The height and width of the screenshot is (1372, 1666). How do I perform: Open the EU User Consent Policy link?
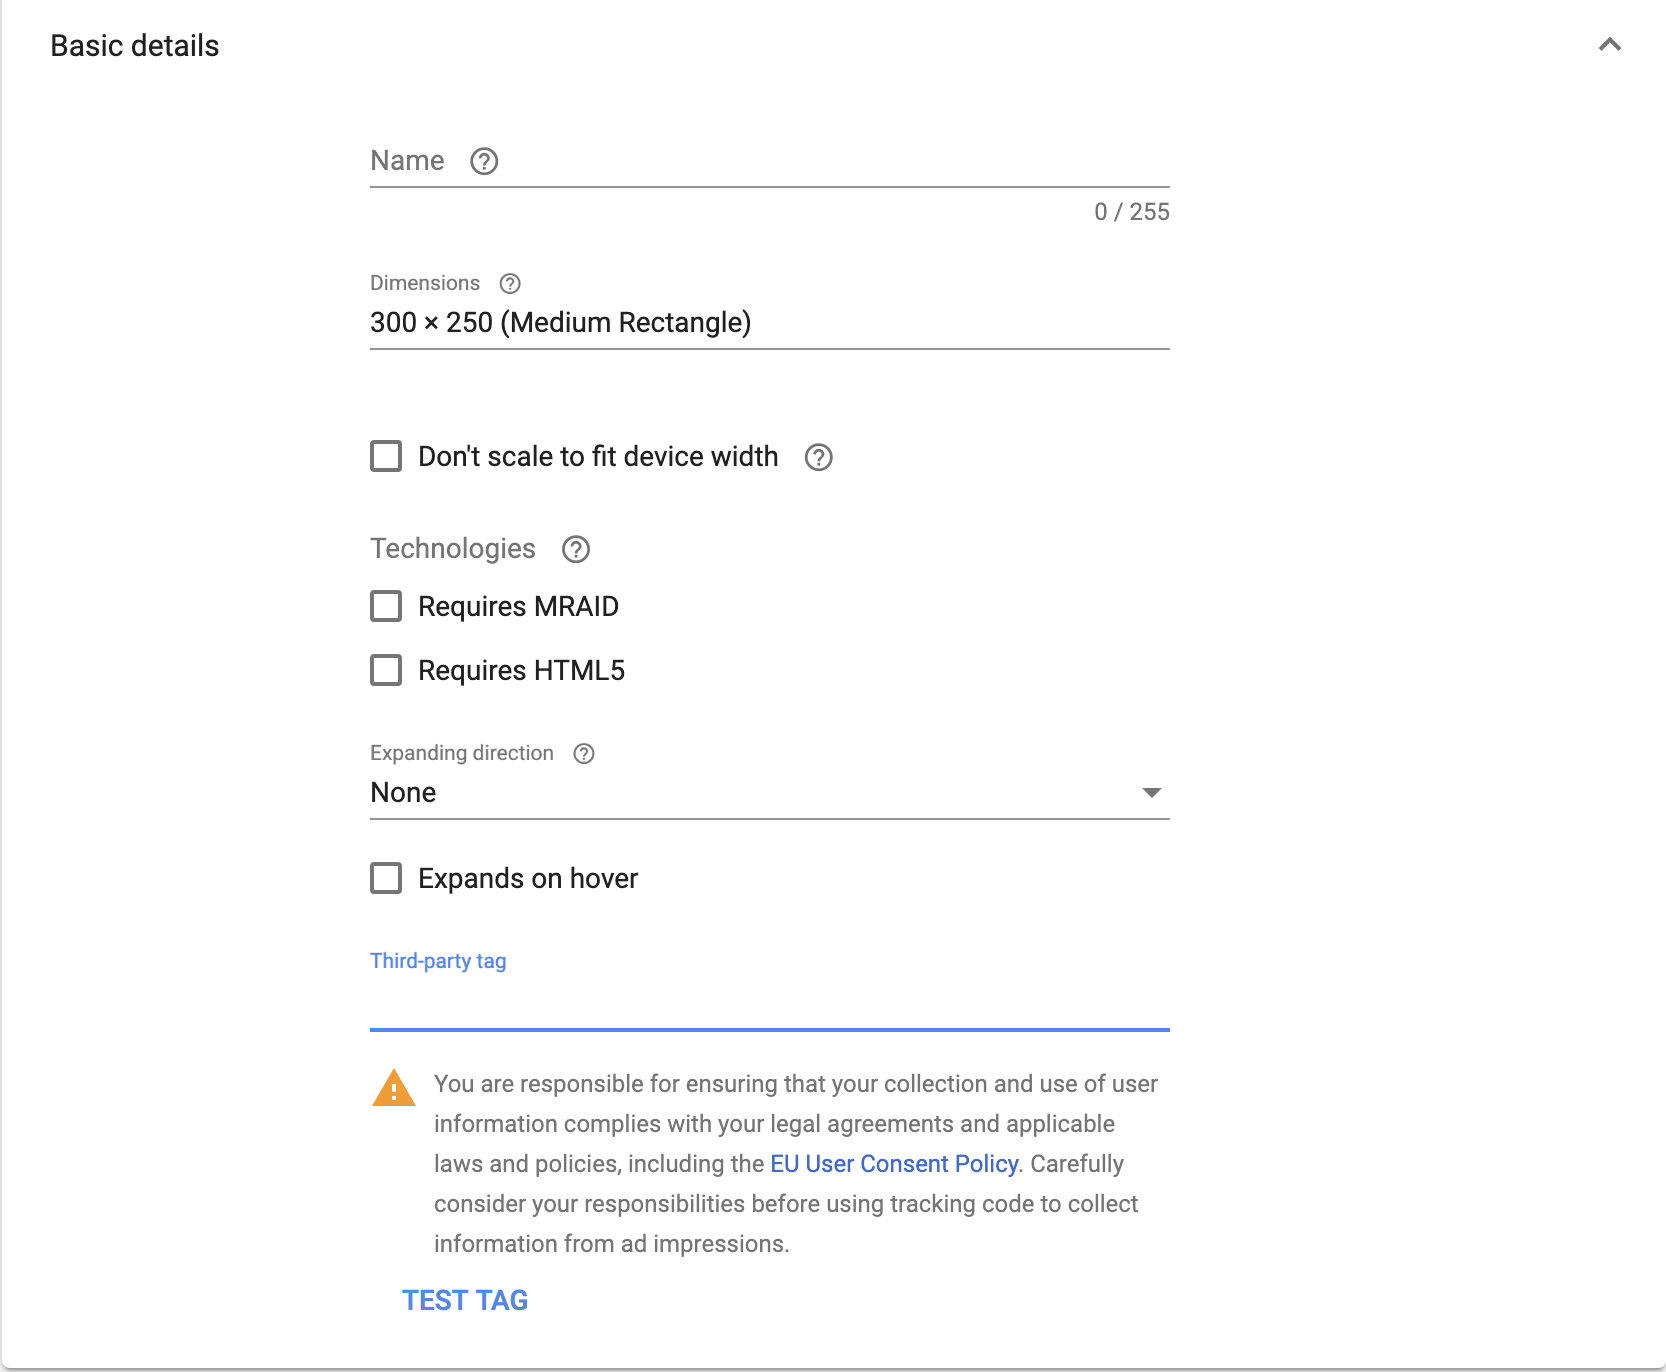(x=894, y=1164)
